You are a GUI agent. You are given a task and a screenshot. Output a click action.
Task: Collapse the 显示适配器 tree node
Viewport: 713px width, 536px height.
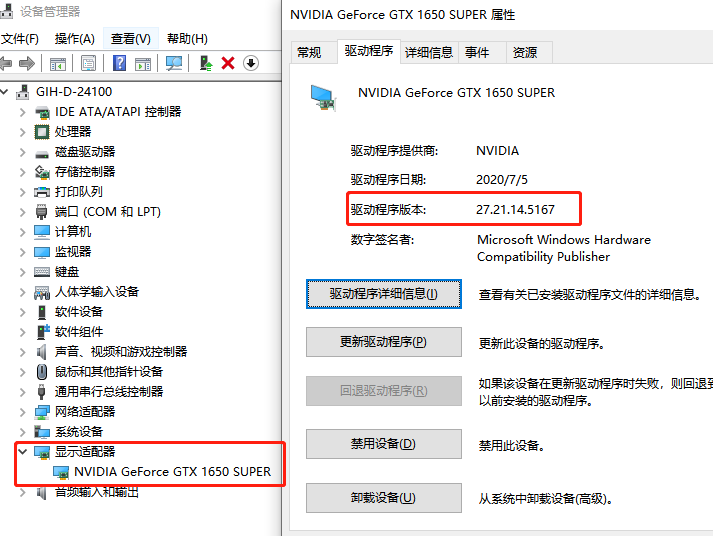tap(22, 451)
